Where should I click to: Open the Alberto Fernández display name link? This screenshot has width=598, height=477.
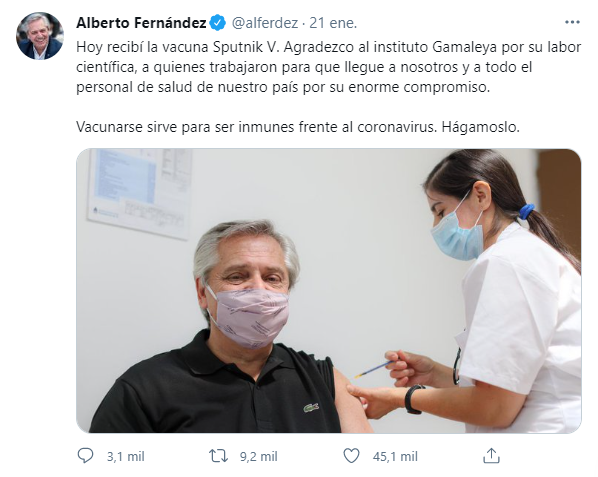[x=141, y=23]
